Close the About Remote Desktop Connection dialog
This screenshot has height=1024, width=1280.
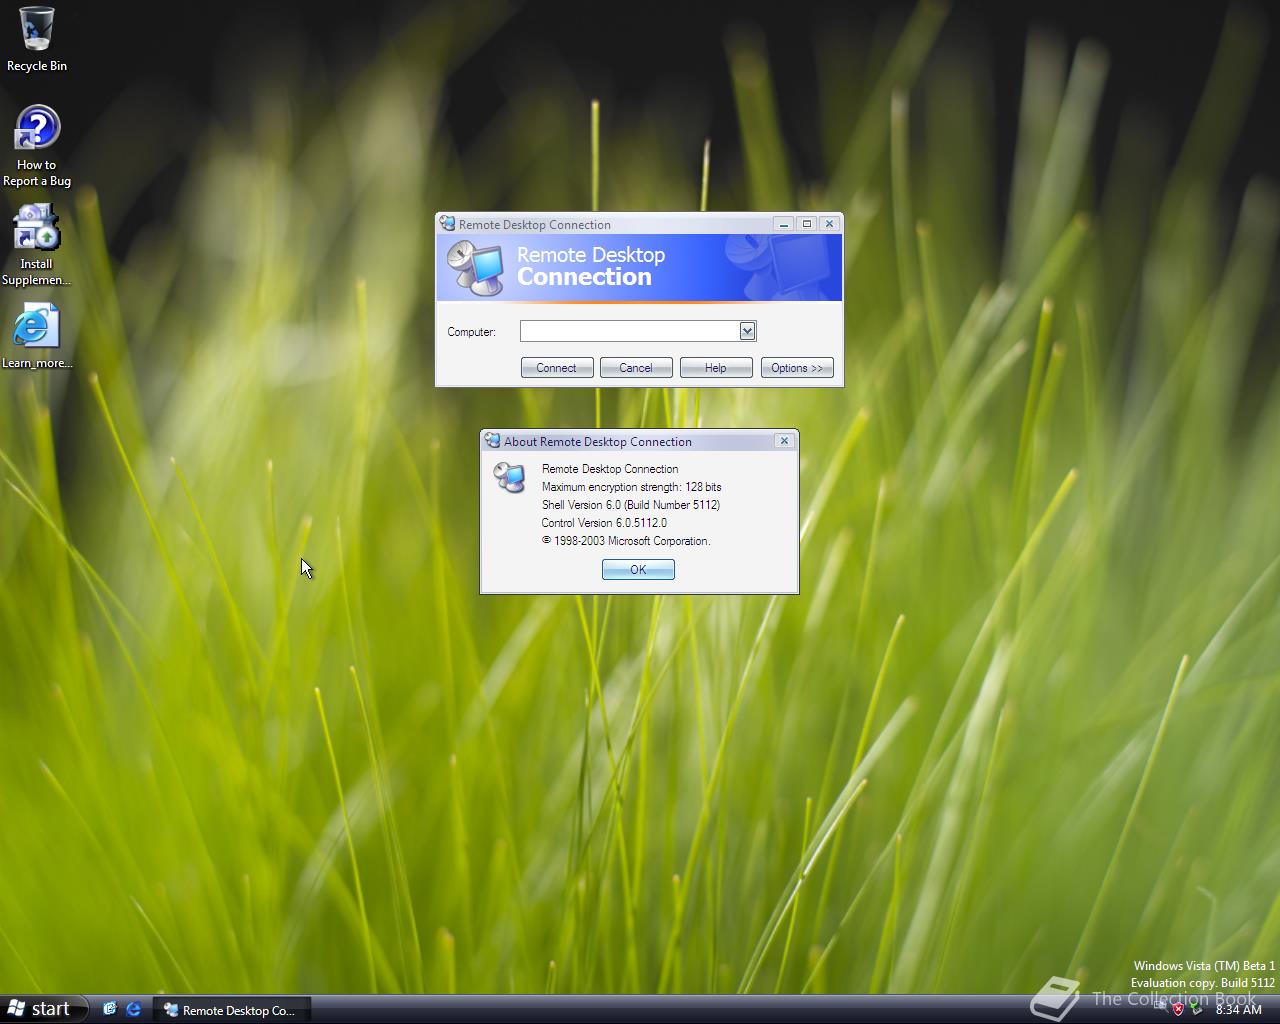click(x=784, y=441)
